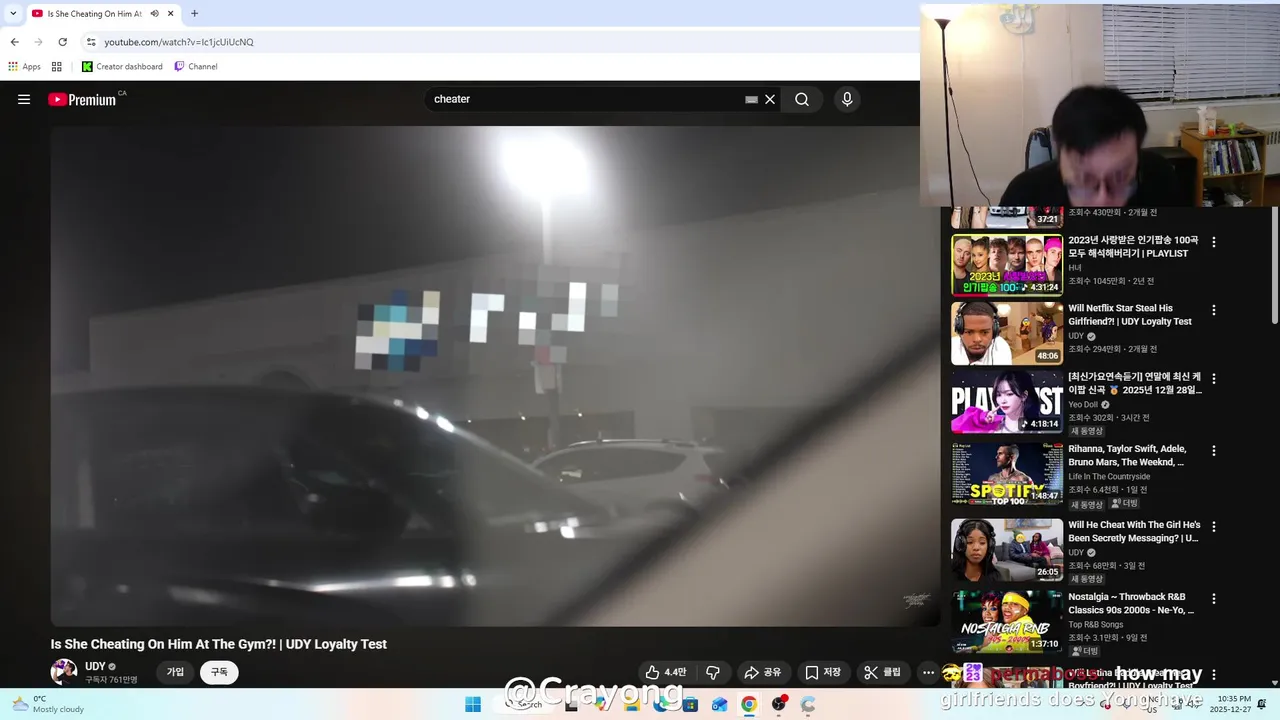Open Creator dashboard bookmark
This screenshot has width=1280, height=720.
click(122, 66)
